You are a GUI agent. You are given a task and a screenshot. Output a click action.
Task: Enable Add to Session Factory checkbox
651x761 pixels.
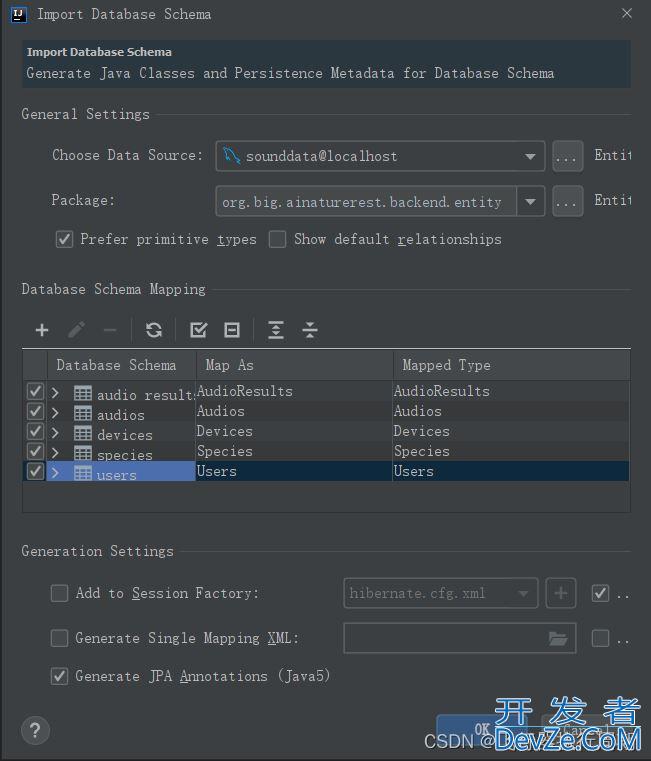tap(59, 593)
